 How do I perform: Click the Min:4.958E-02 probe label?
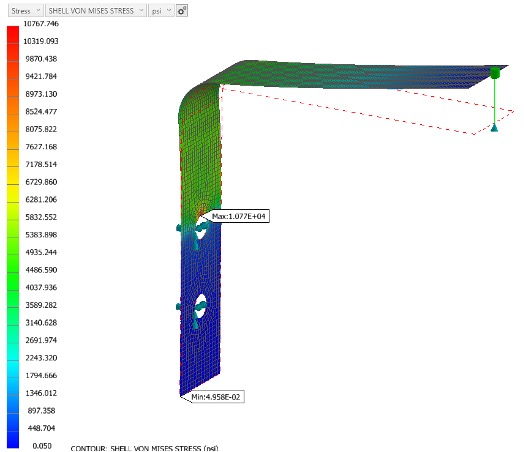tap(216, 397)
